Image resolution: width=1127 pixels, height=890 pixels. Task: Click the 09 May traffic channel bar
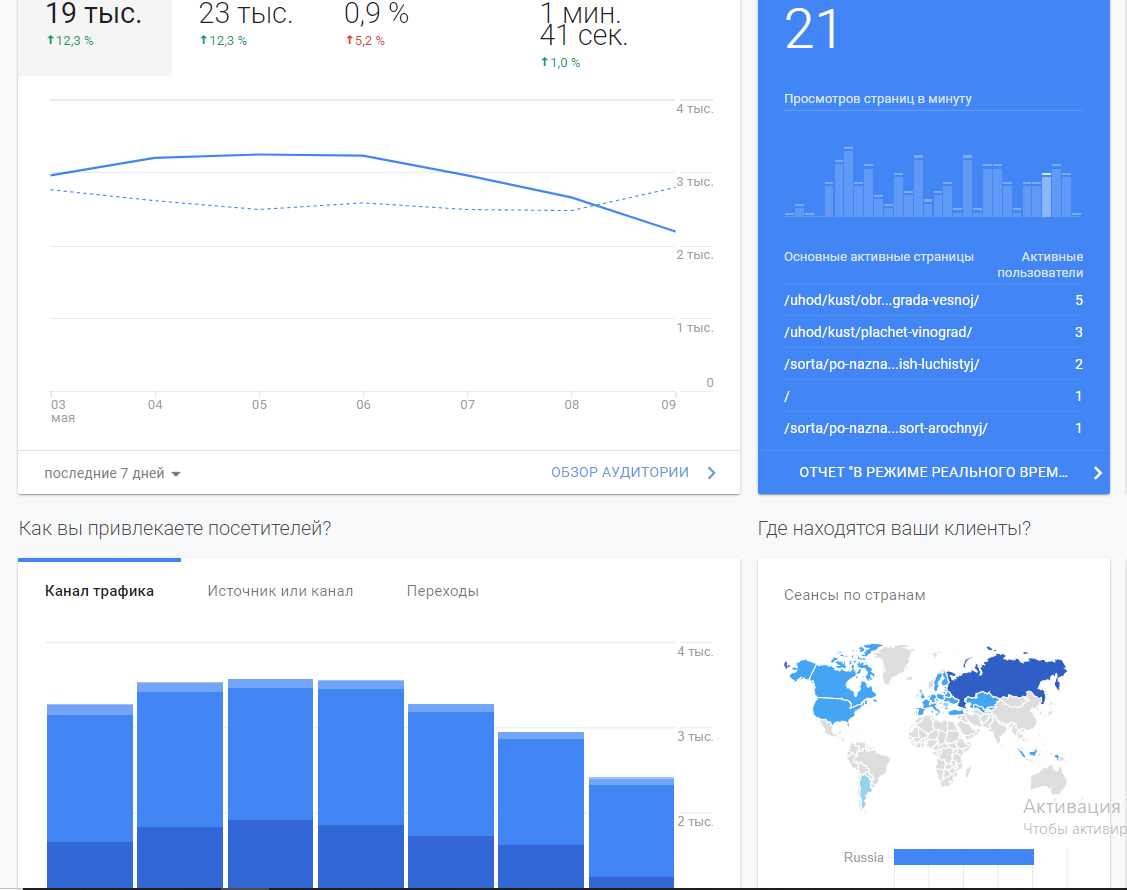click(631, 833)
